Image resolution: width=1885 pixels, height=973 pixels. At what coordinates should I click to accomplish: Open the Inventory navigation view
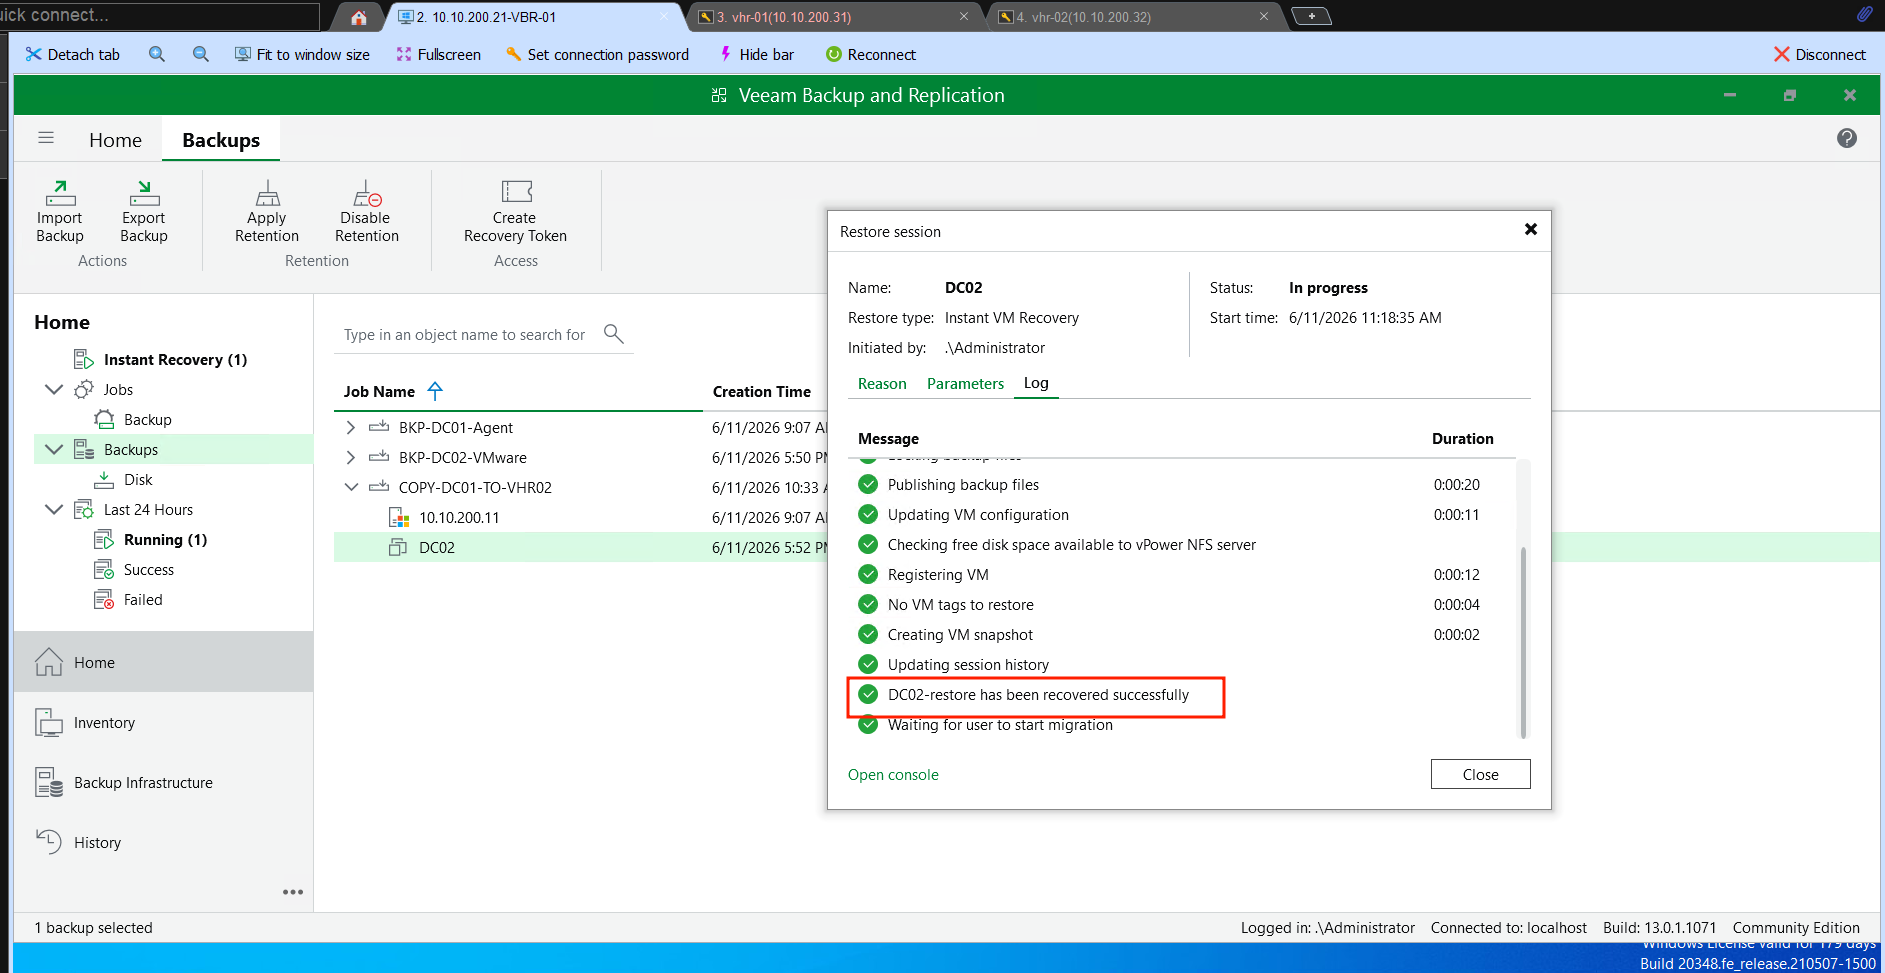[163, 722]
